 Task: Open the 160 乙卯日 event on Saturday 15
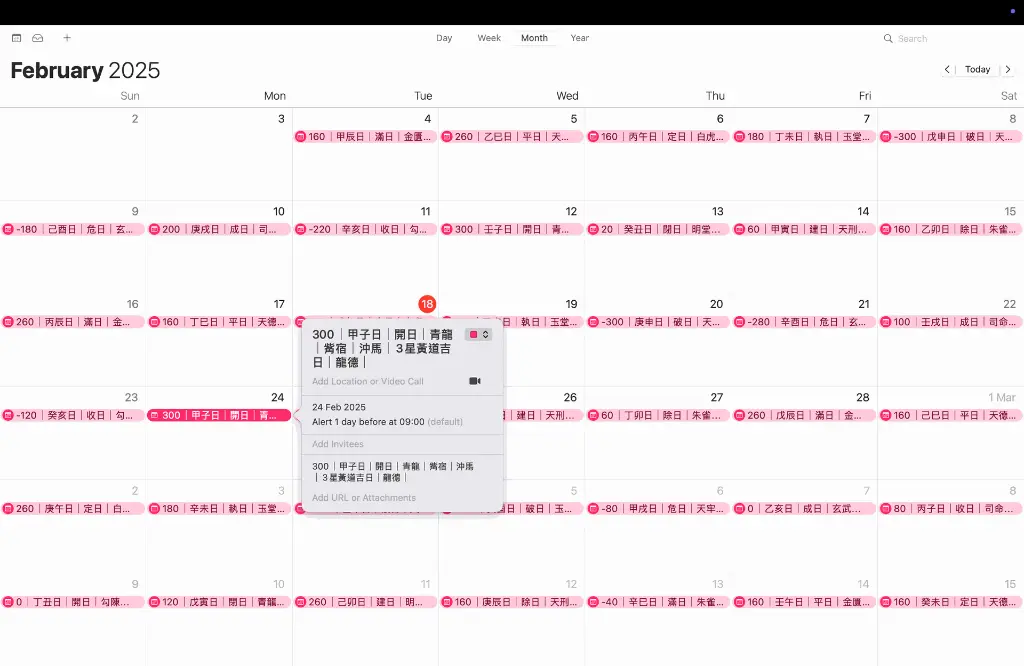click(950, 229)
